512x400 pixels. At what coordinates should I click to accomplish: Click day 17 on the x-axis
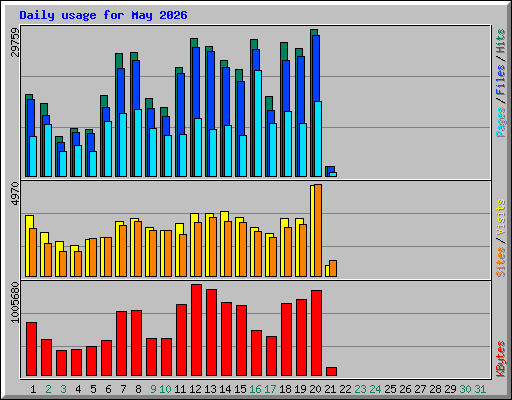pos(270,389)
